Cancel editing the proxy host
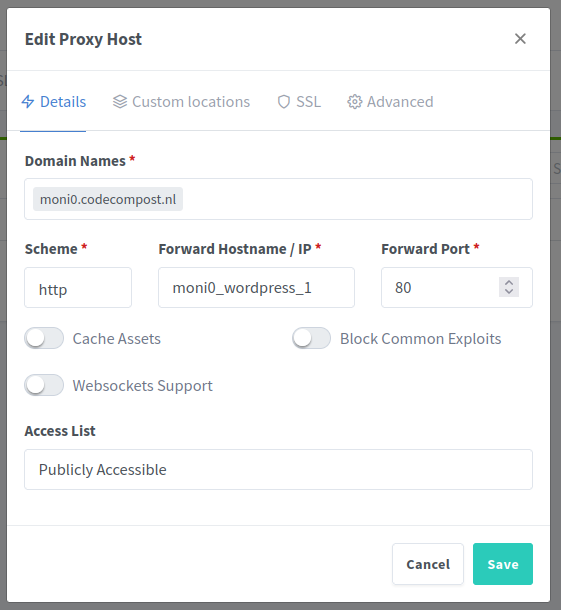The width and height of the screenshot is (561, 610). click(428, 564)
